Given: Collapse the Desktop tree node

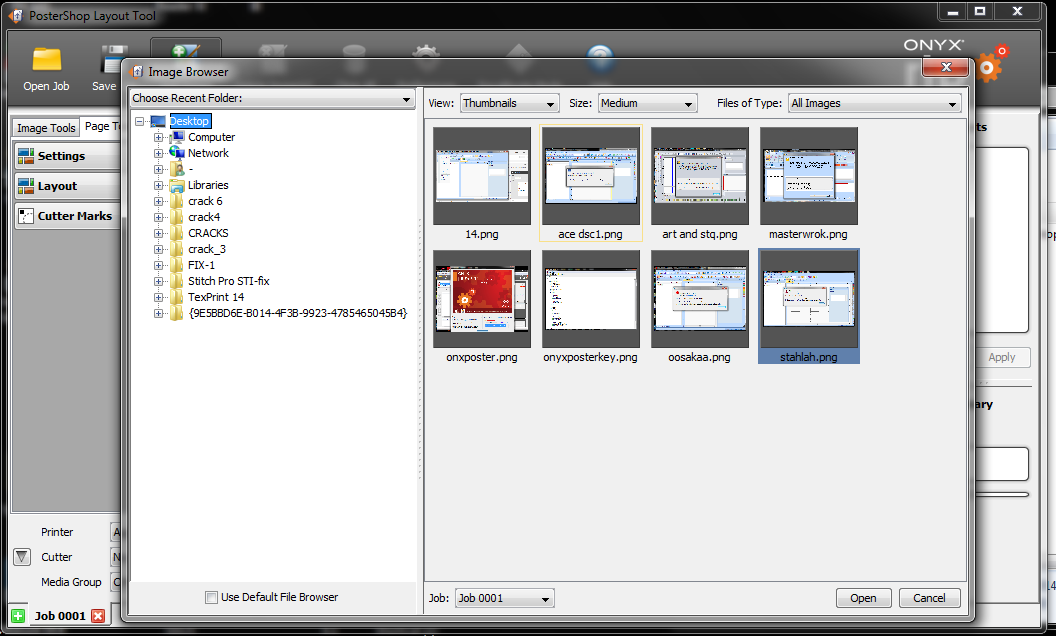Looking at the screenshot, I should tap(139, 121).
